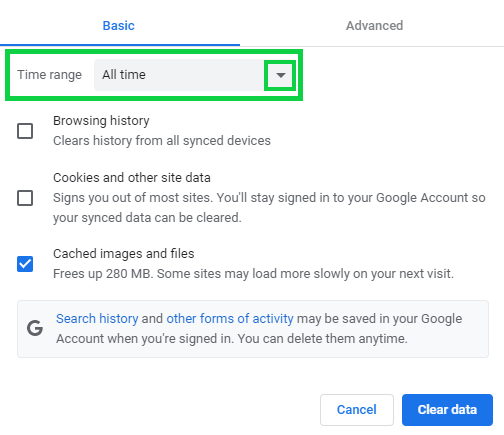Click the Google G logo icon
This screenshot has width=504, height=435.
35,328
